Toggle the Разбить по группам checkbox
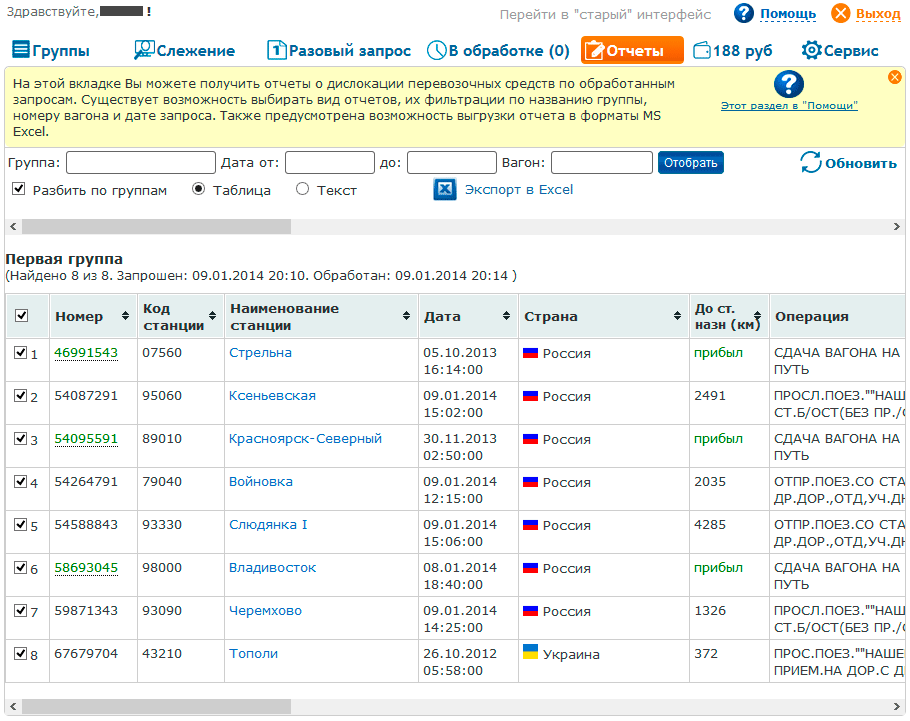 (18, 189)
